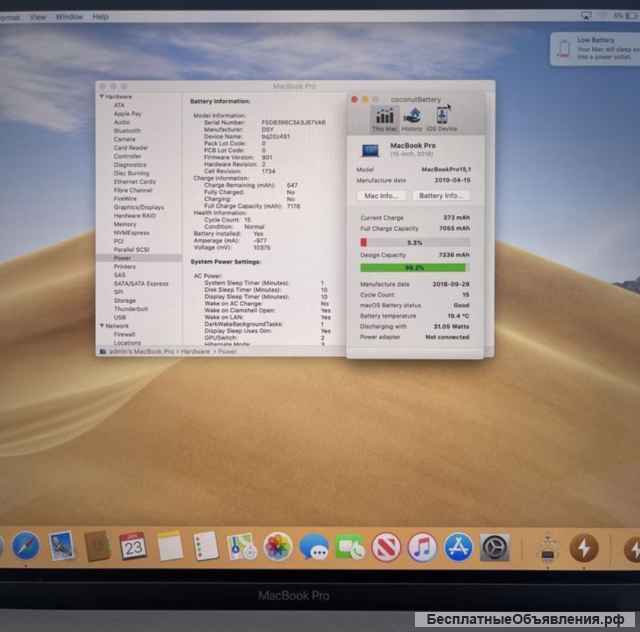640x632 pixels.
Task: Launch Messages from the Dock
Action: [313, 547]
